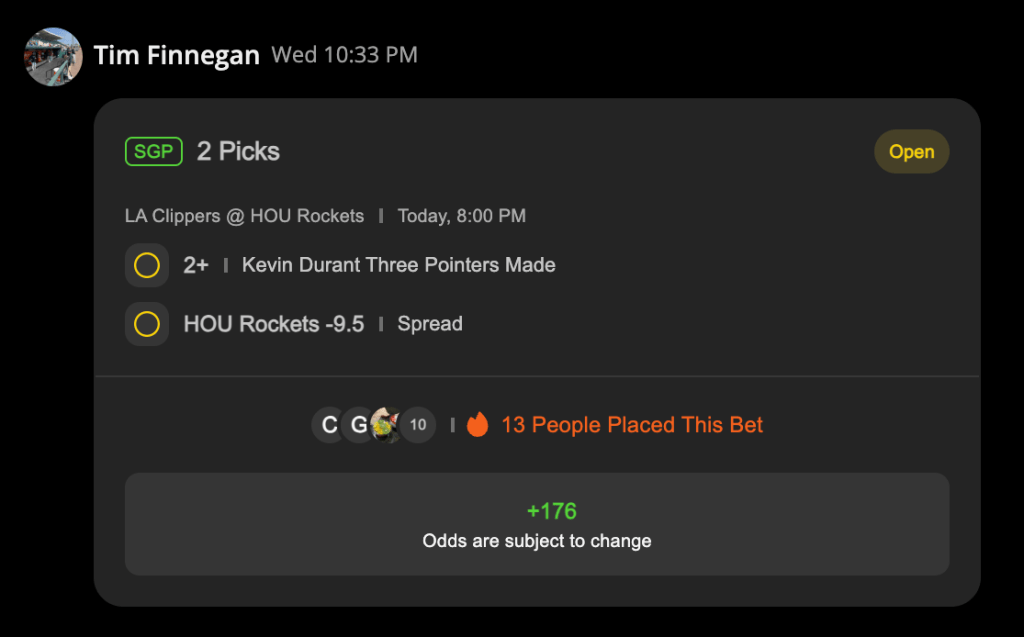
Task: Open the 2 Picks heading
Action: point(238,152)
